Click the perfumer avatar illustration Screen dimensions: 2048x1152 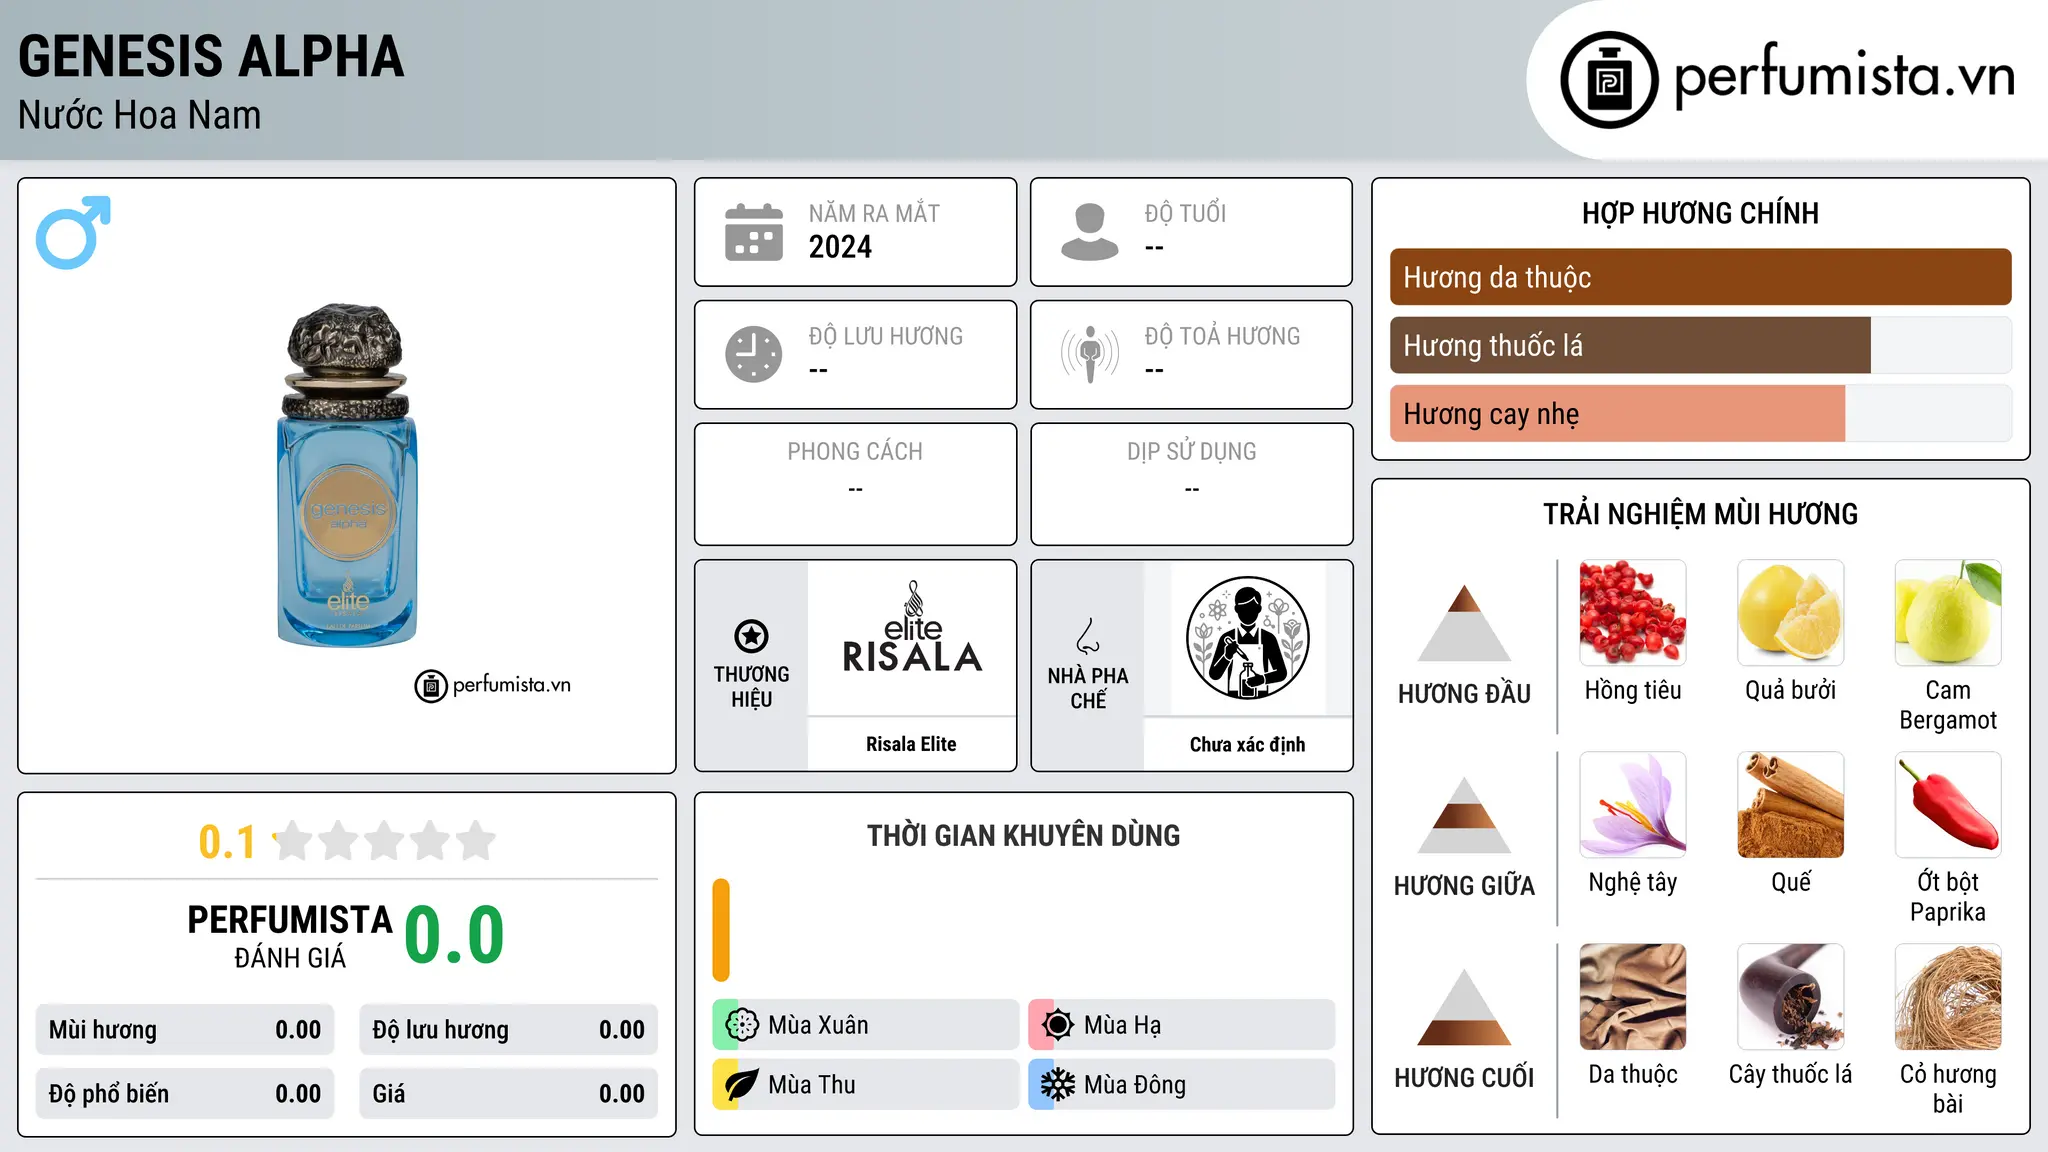click(x=1247, y=638)
